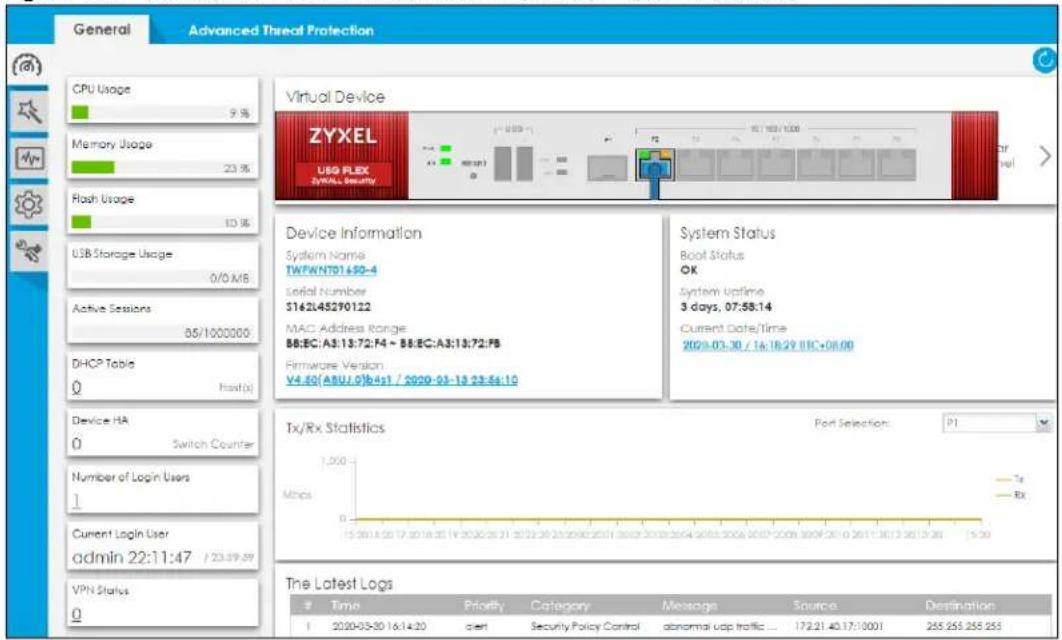Image resolution: width=1062 pixels, height=640 pixels.
Task: Click the USB ports on the virtual device
Action: (x=513, y=163)
